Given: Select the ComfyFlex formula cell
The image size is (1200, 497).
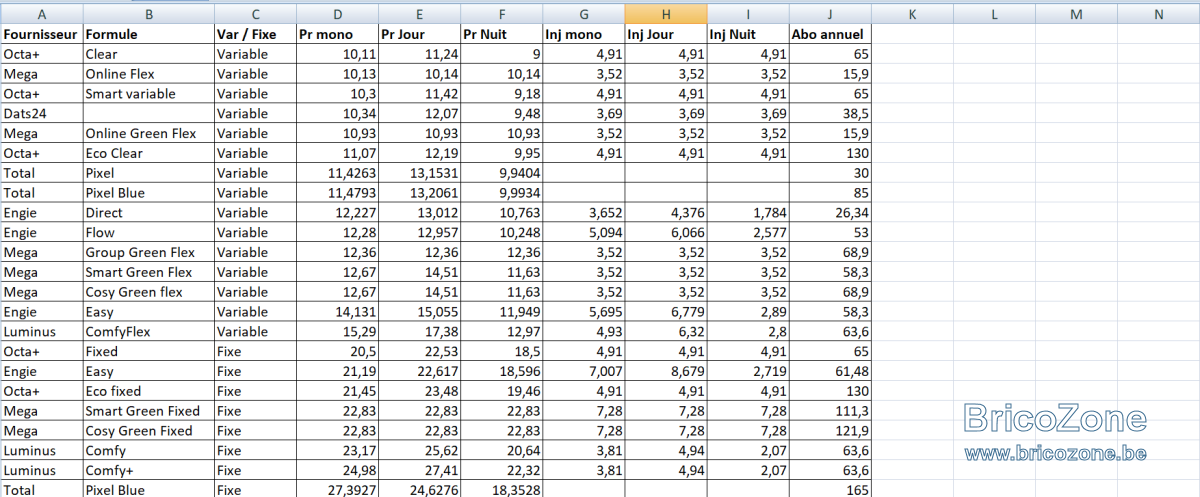Looking at the screenshot, I should tap(148, 331).
